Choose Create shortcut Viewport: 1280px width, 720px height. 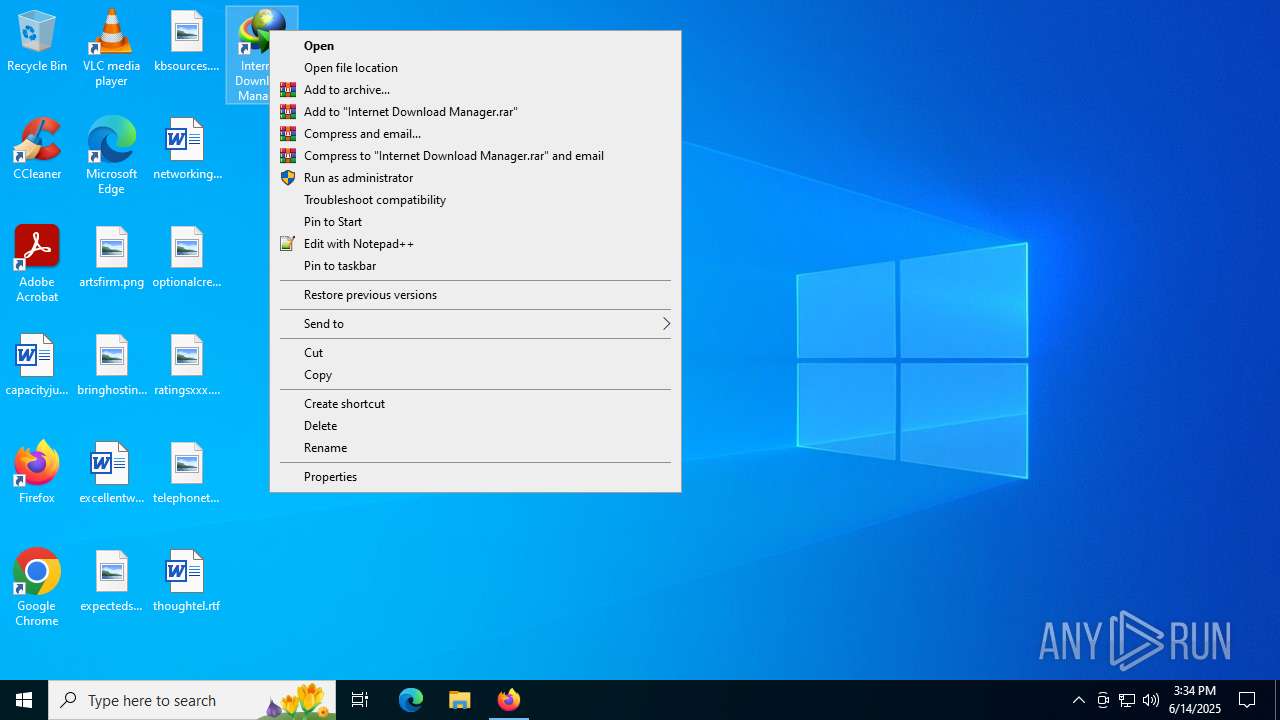click(475, 404)
